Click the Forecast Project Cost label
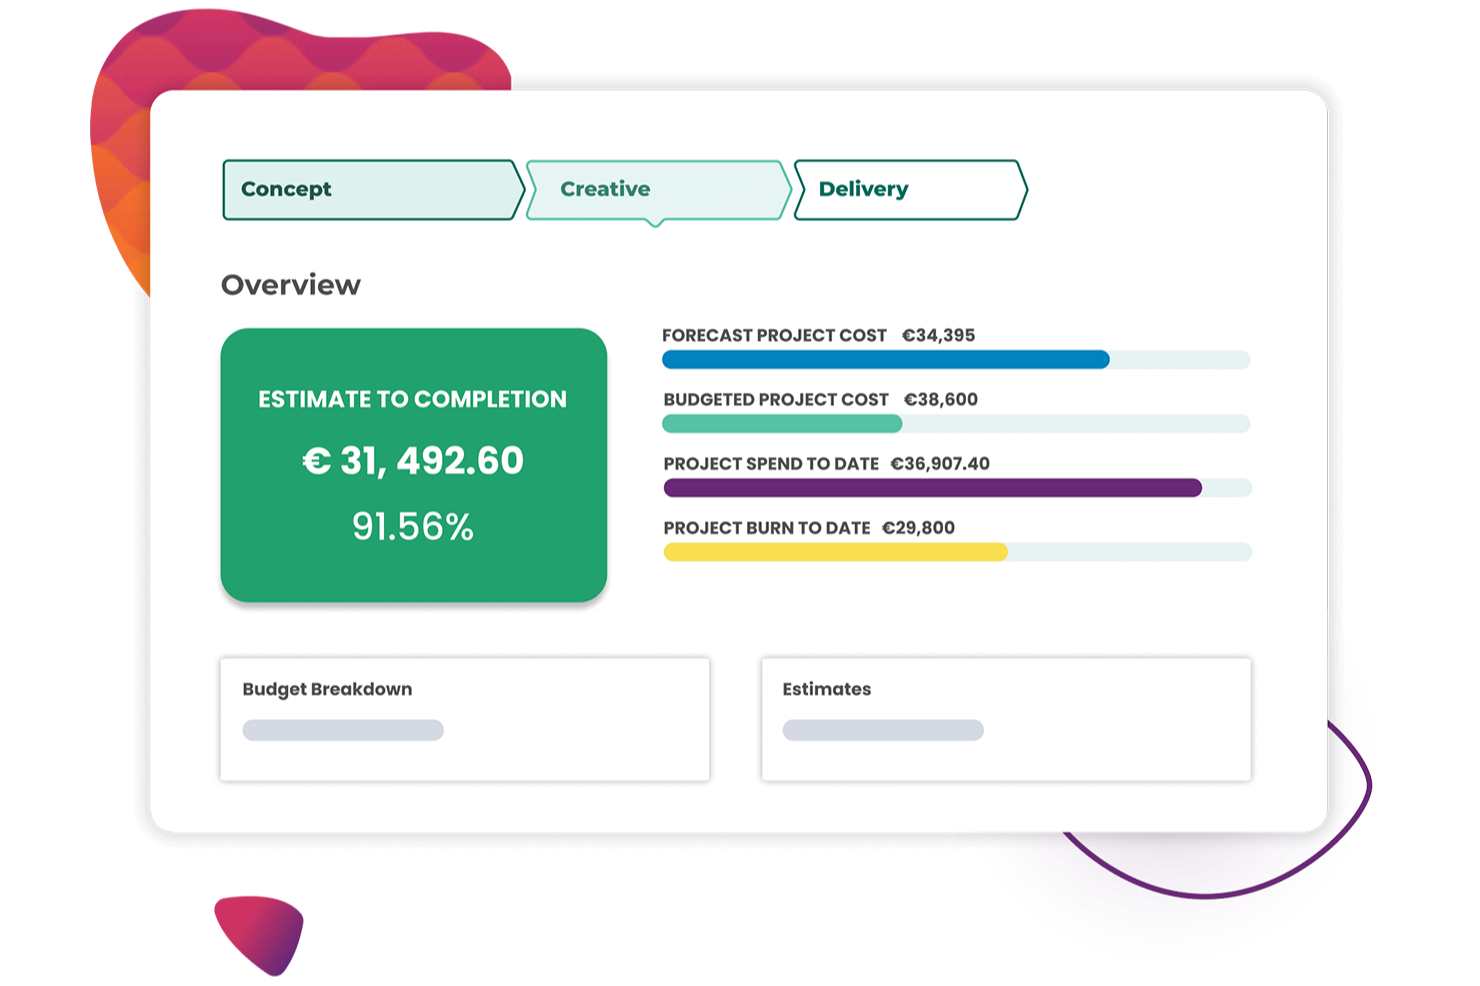 774,335
